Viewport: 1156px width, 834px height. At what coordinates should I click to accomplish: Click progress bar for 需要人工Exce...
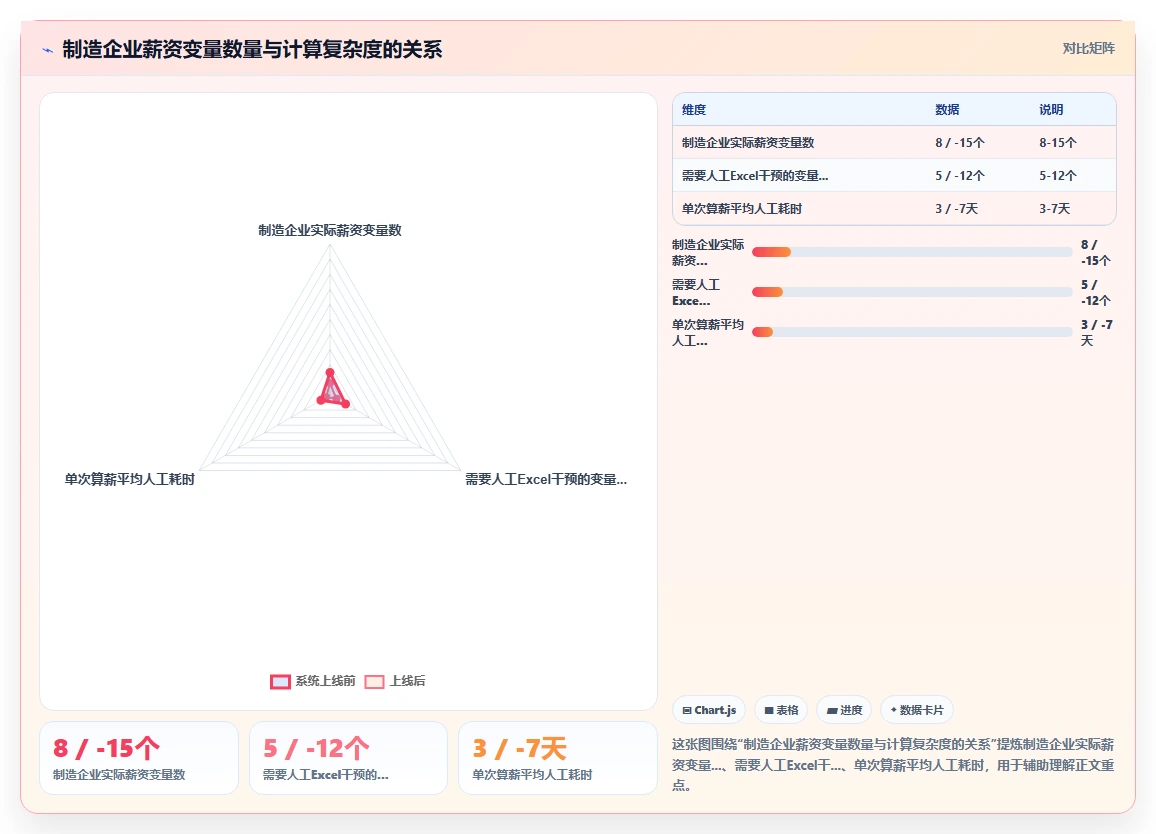tap(912, 292)
